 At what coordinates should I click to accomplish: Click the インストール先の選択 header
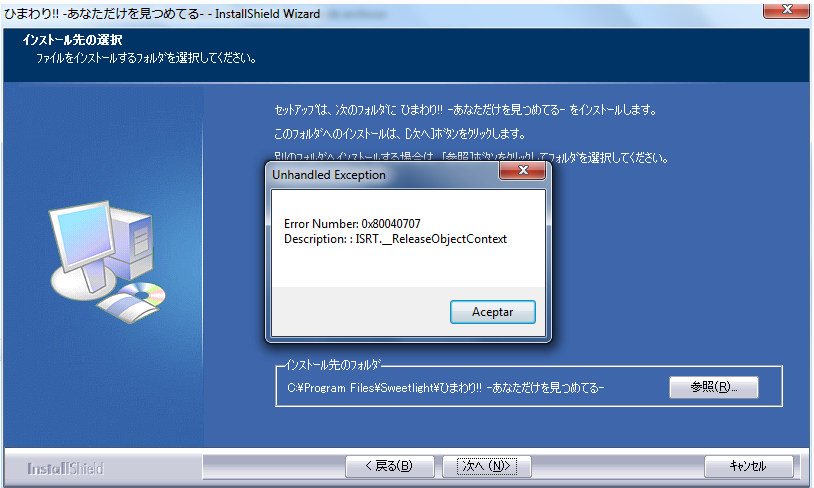tap(72, 40)
